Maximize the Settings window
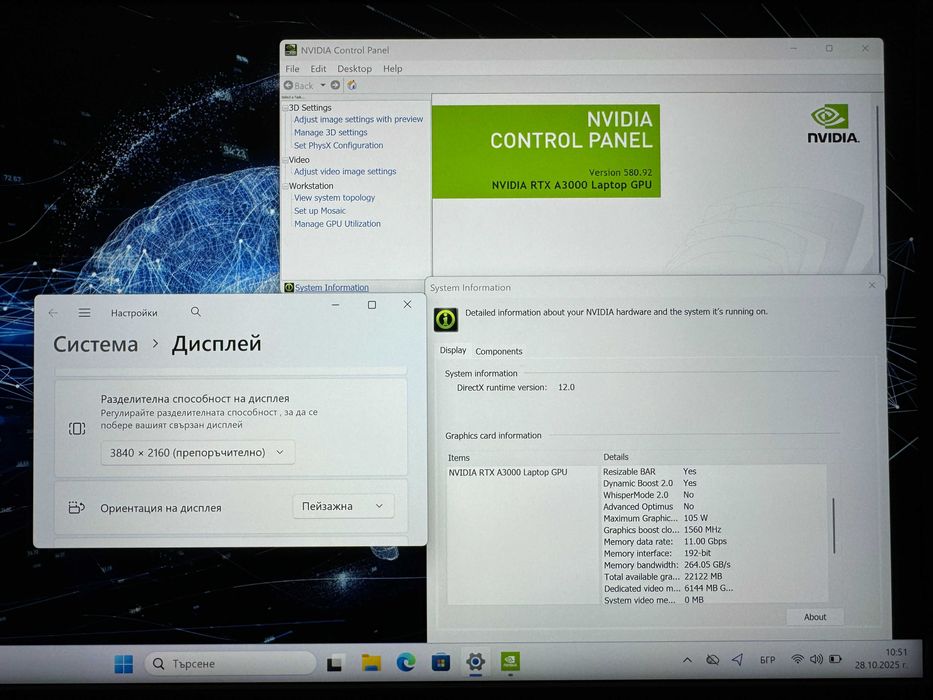 372,305
